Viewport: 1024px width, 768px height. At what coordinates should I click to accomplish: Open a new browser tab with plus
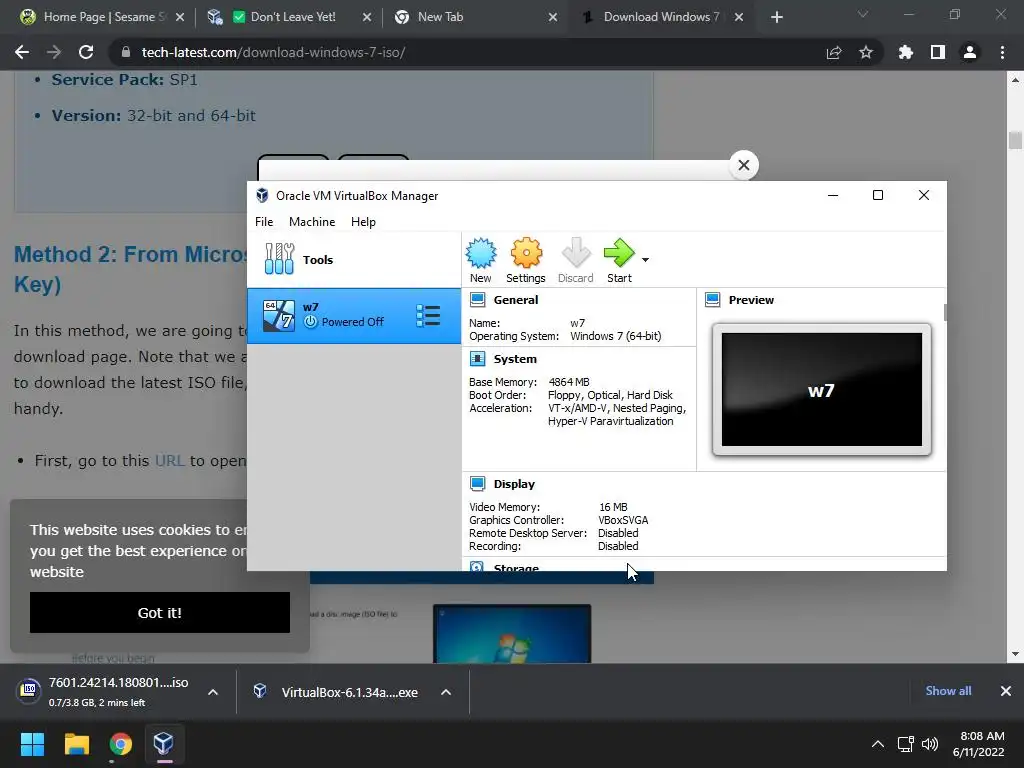776,18
